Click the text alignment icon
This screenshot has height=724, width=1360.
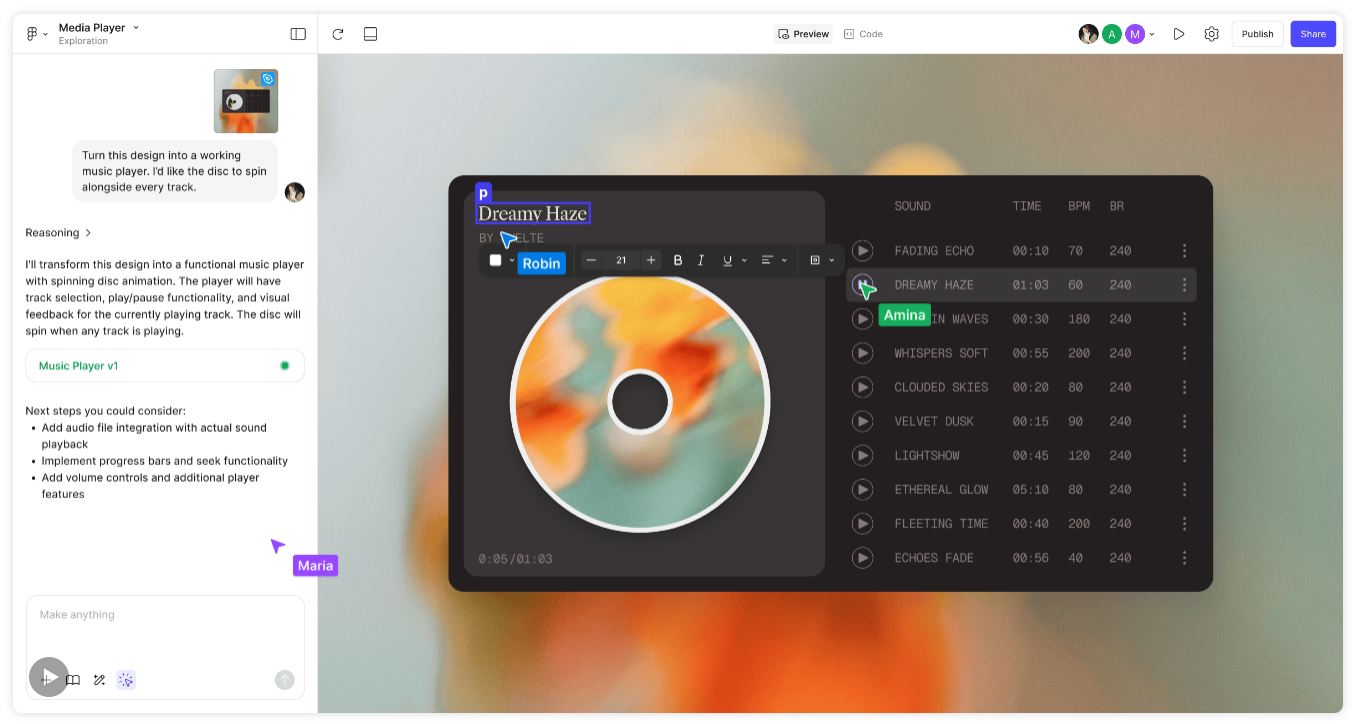[767, 260]
